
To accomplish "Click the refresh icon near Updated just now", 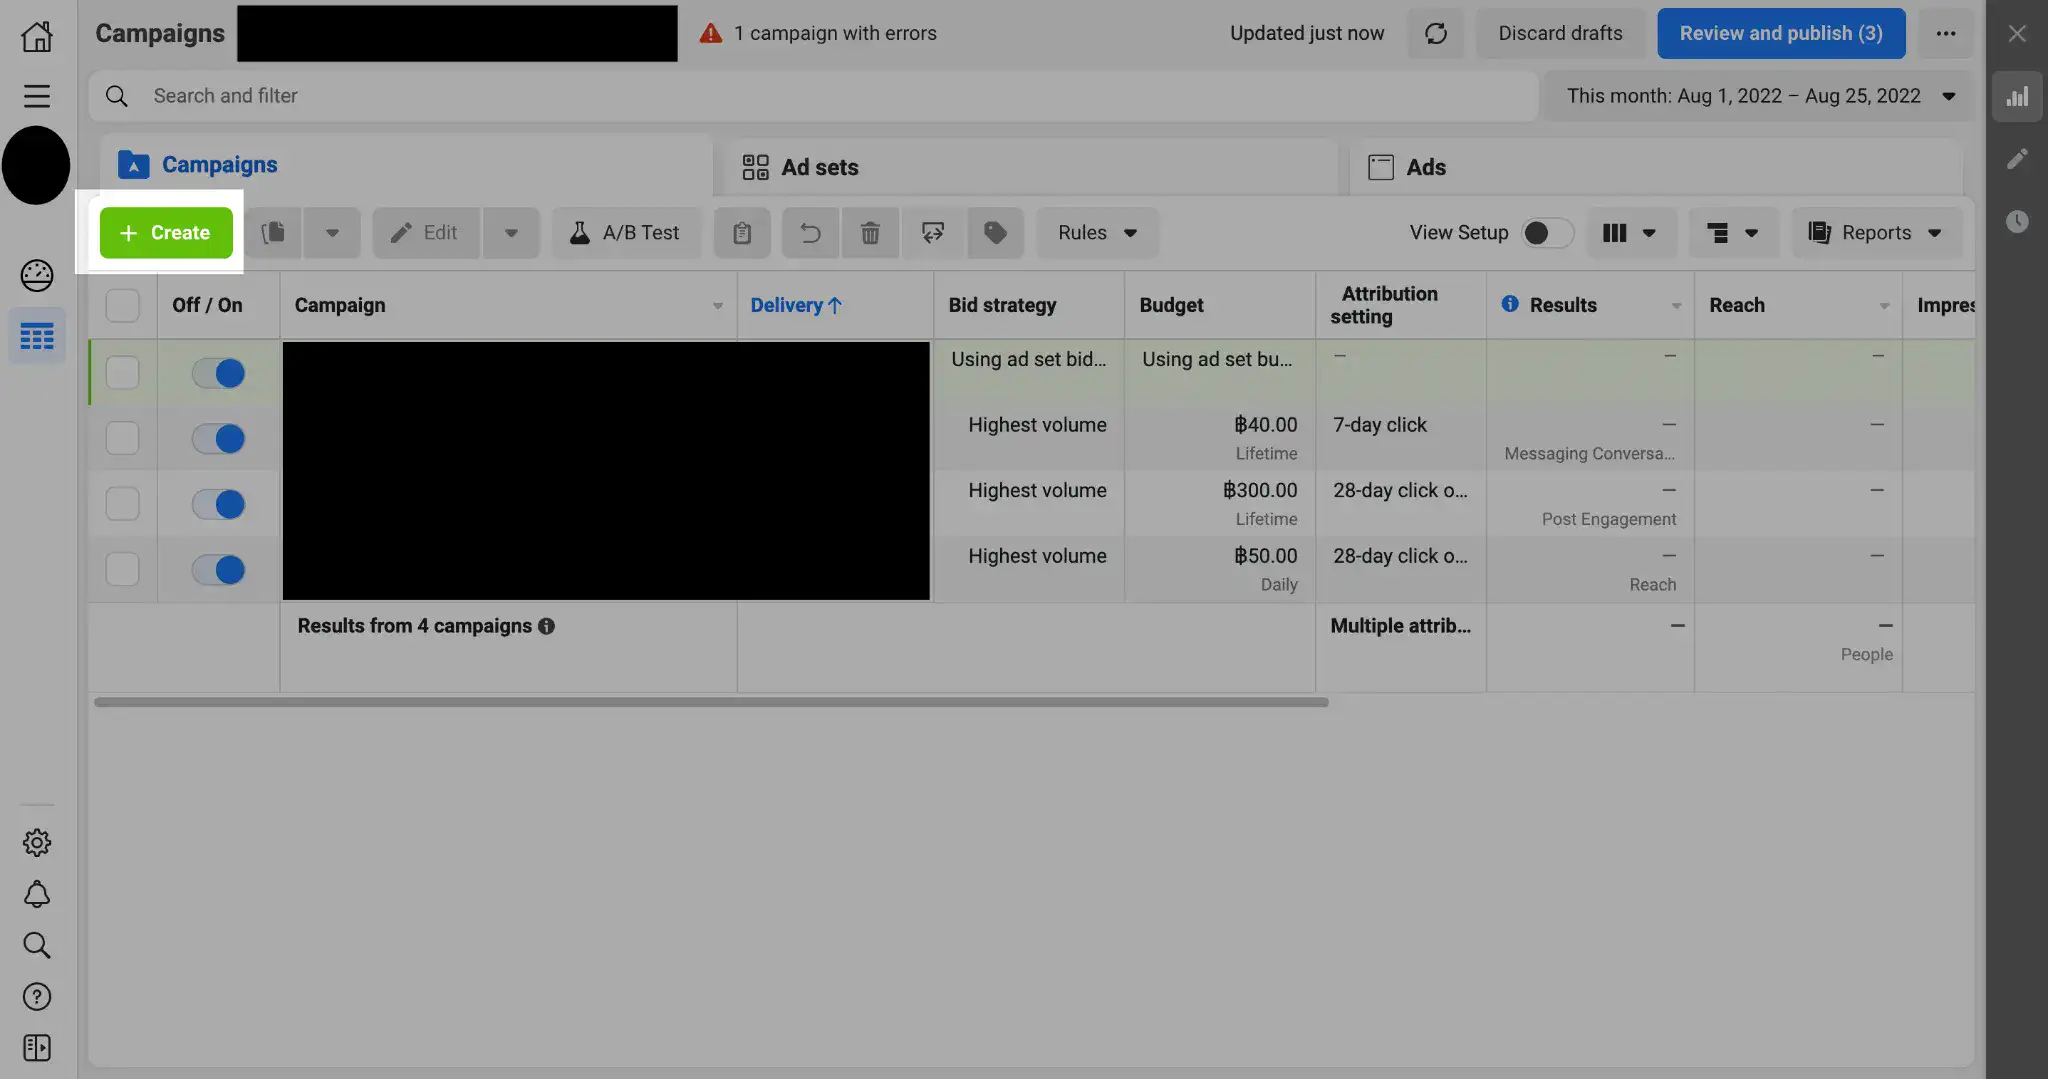I will pyautogui.click(x=1436, y=33).
